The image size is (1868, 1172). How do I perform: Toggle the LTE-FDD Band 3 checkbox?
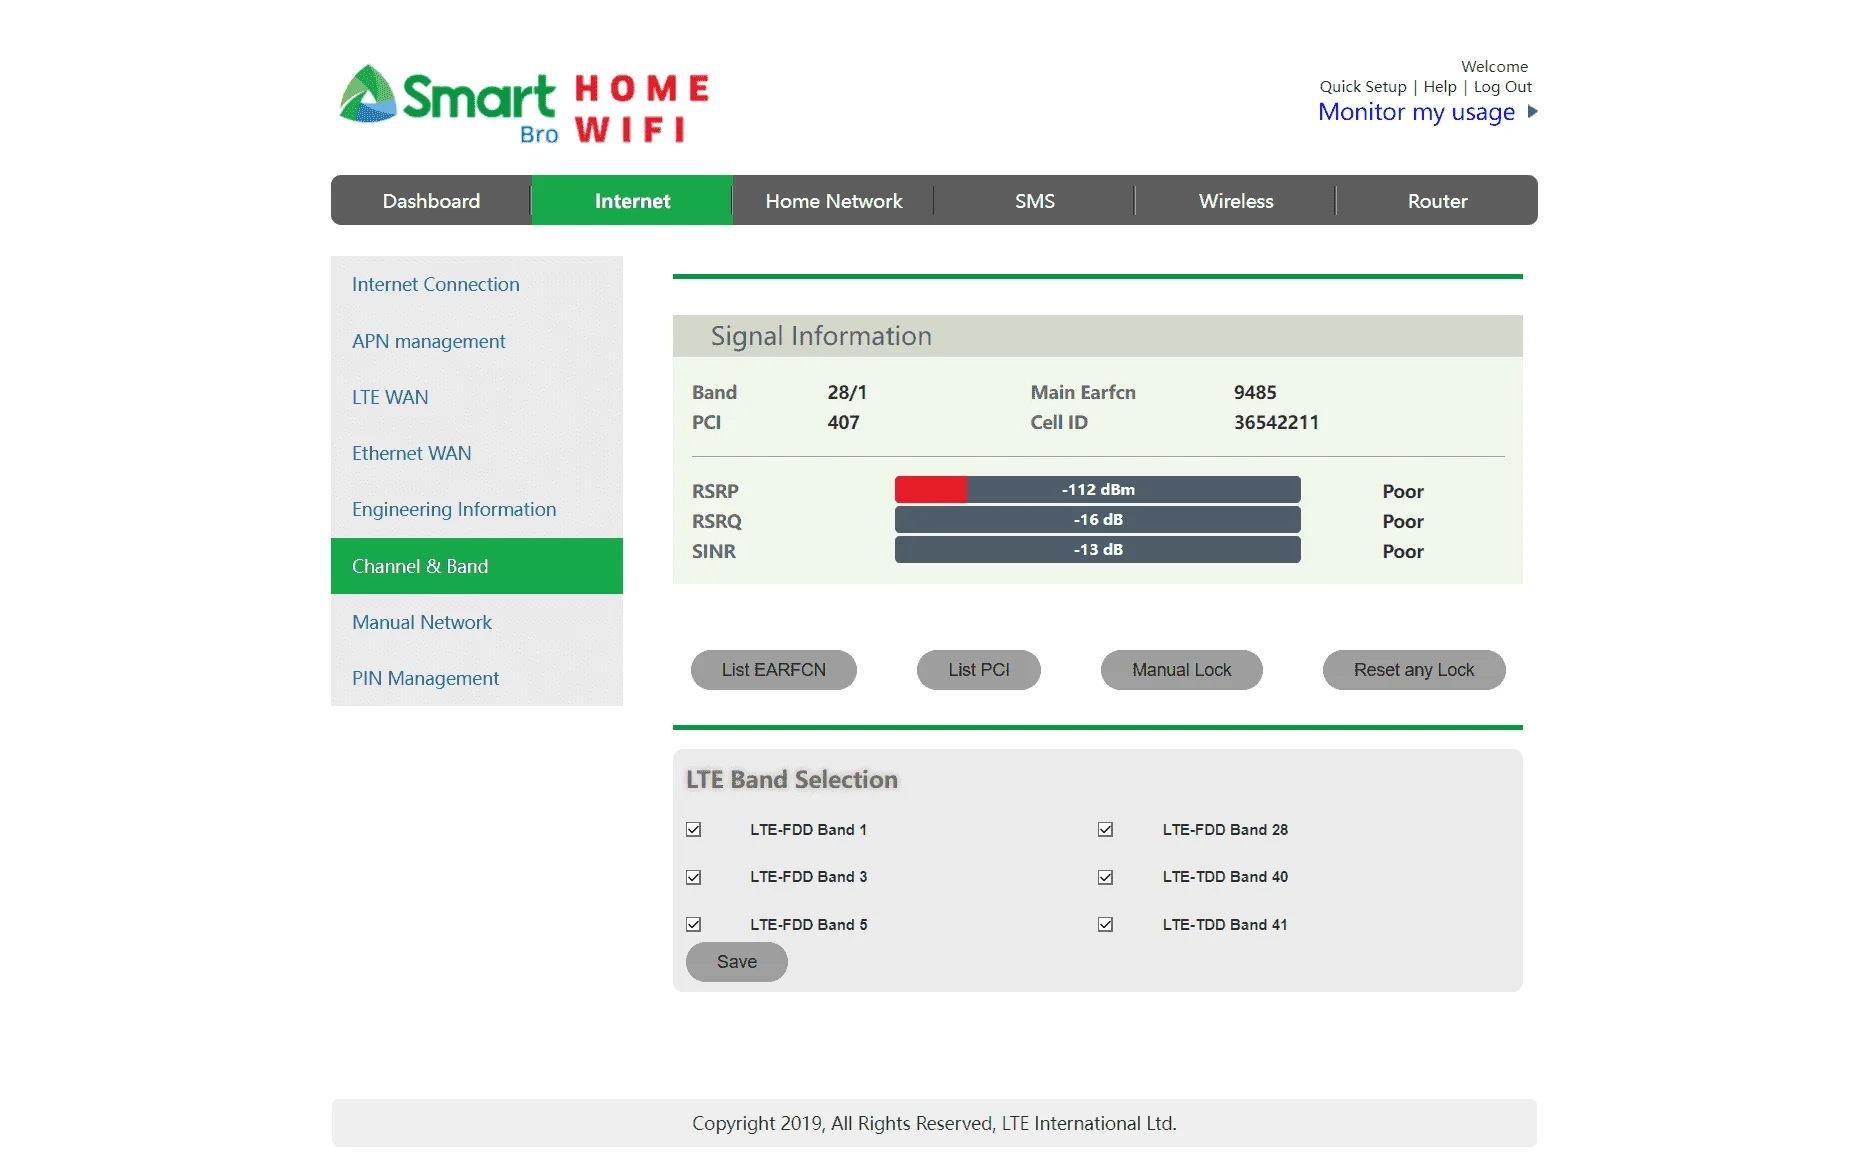(x=694, y=877)
